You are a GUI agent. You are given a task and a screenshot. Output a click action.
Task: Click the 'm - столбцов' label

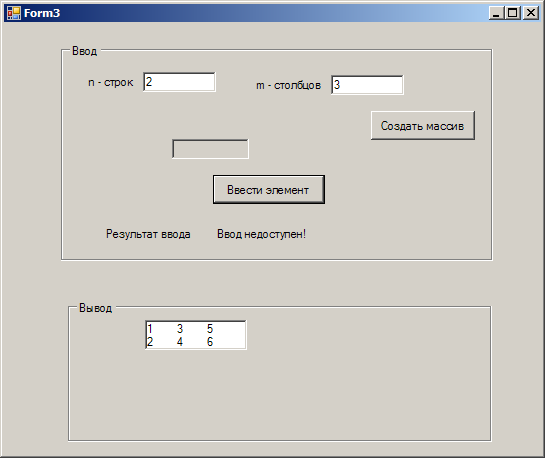click(x=288, y=85)
